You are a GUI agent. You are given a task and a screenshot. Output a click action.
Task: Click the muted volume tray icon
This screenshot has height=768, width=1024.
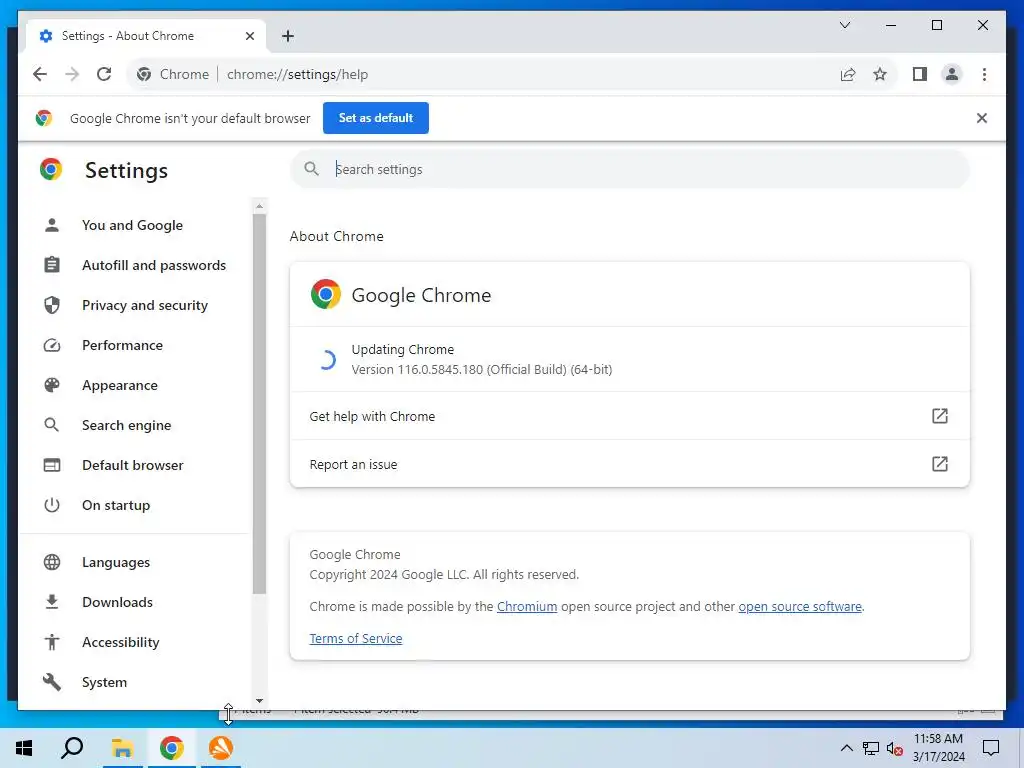coord(895,748)
